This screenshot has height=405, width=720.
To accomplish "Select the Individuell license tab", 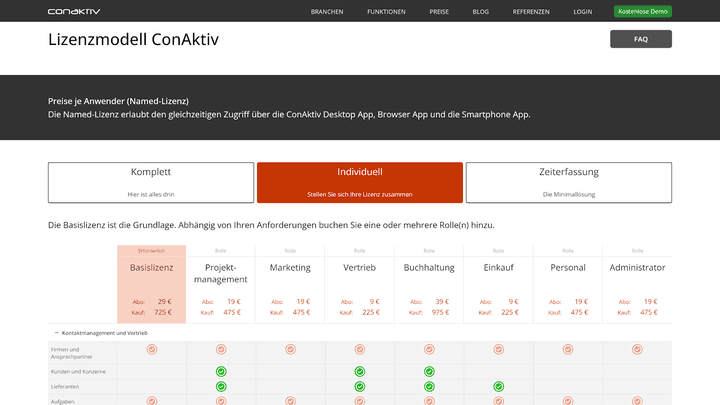I will pyautogui.click(x=360, y=182).
